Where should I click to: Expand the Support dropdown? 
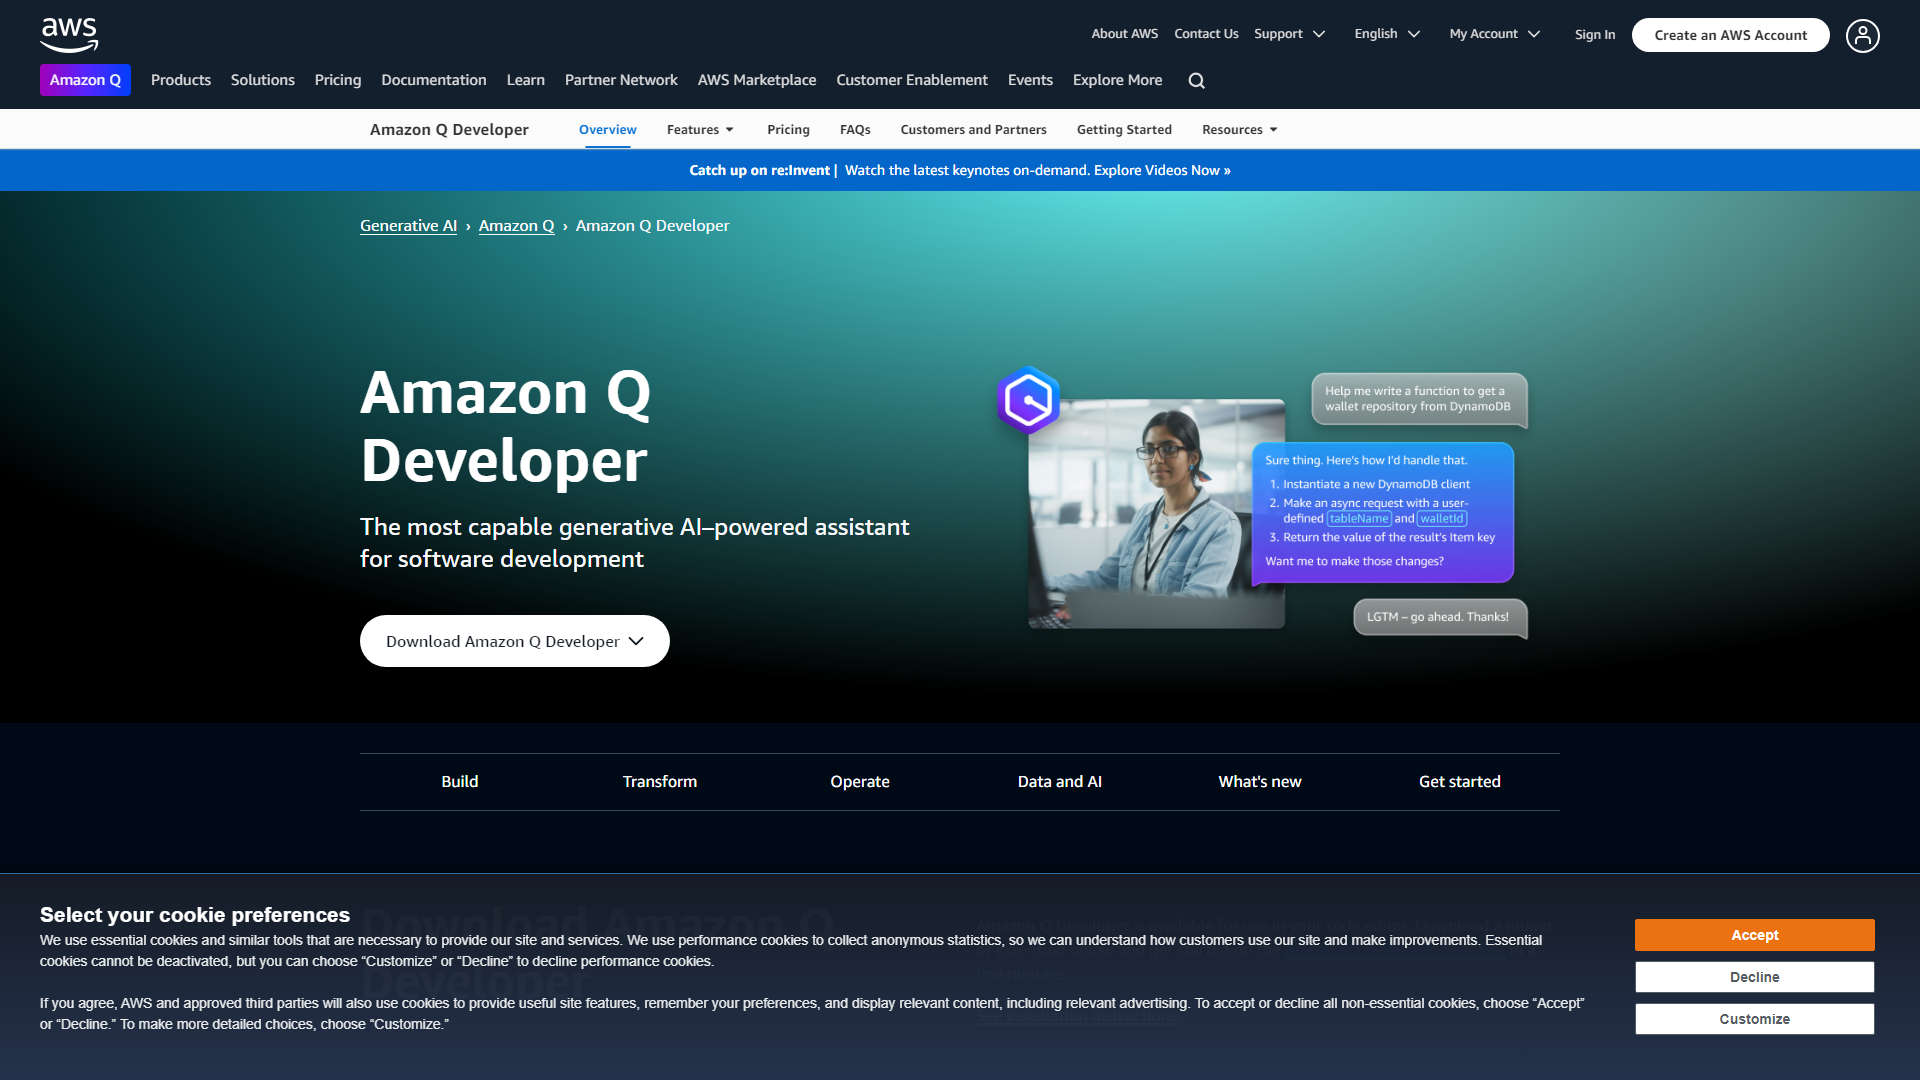1289,34
